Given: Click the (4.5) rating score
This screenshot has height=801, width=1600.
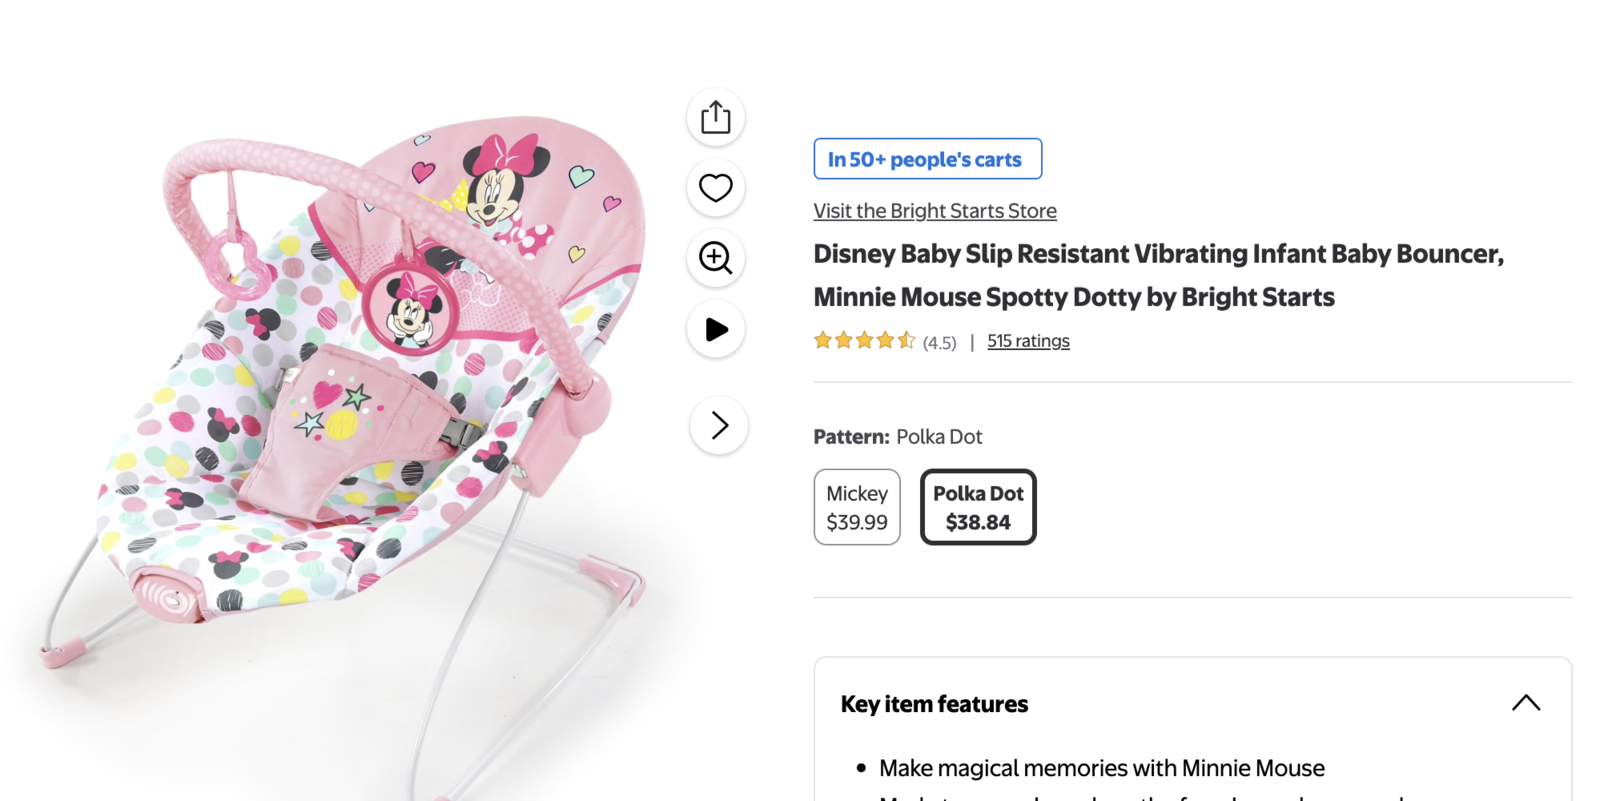Looking at the screenshot, I should click(x=939, y=343).
